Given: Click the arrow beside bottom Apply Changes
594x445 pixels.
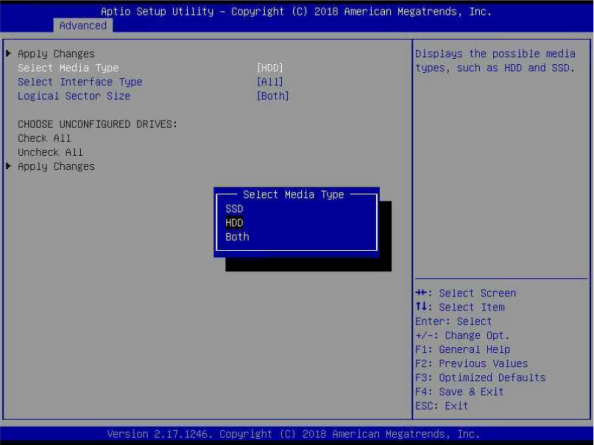Looking at the screenshot, I should click(9, 166).
